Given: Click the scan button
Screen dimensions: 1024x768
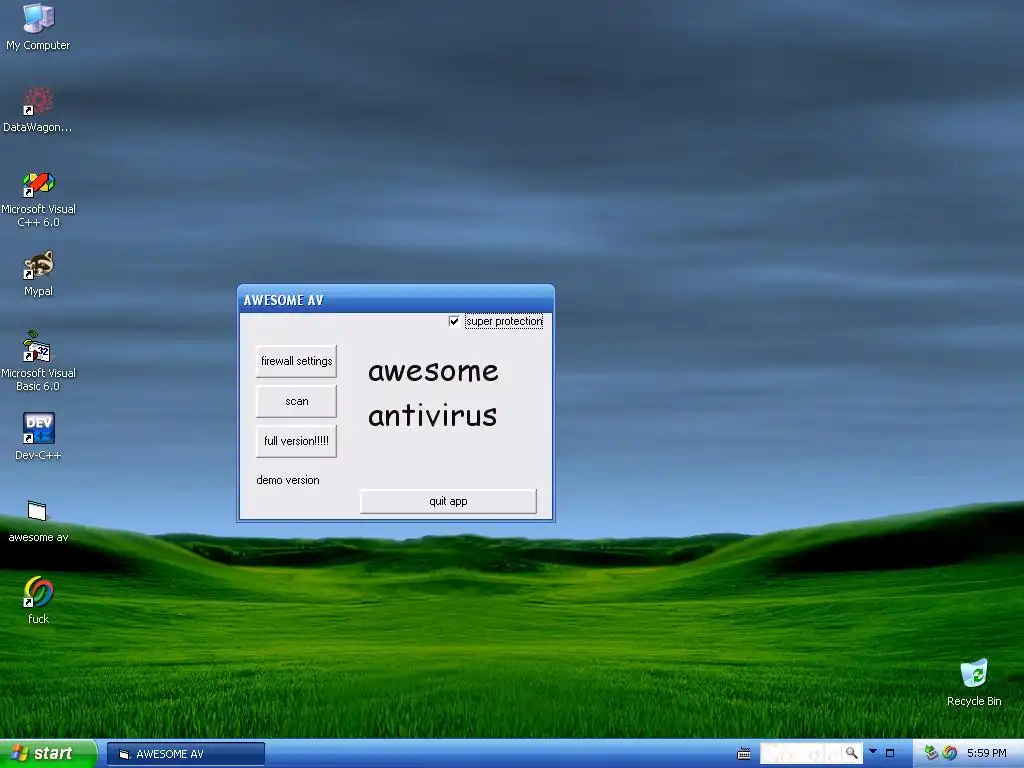Looking at the screenshot, I should pyautogui.click(x=296, y=401).
